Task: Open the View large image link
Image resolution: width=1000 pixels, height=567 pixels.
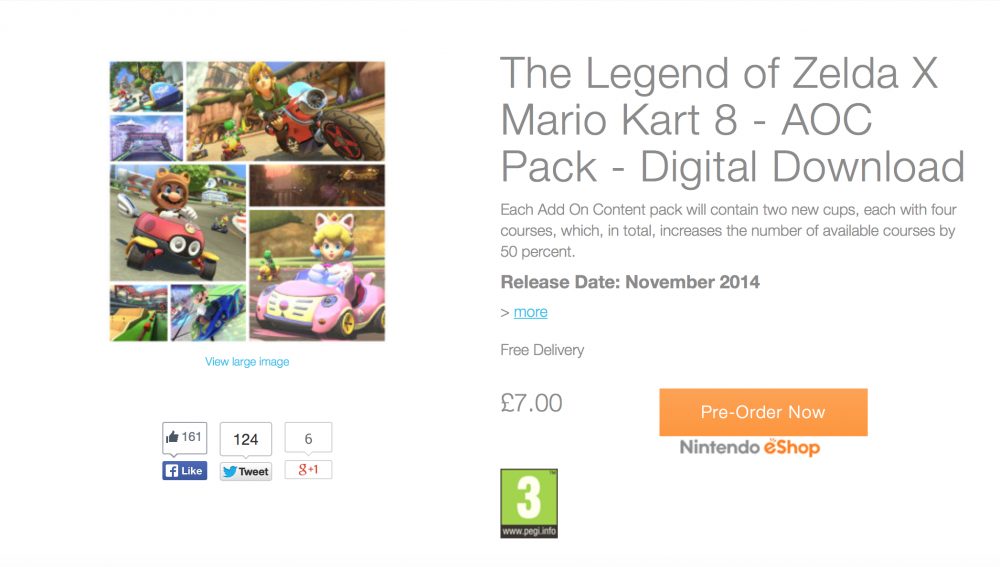Action: 247,362
